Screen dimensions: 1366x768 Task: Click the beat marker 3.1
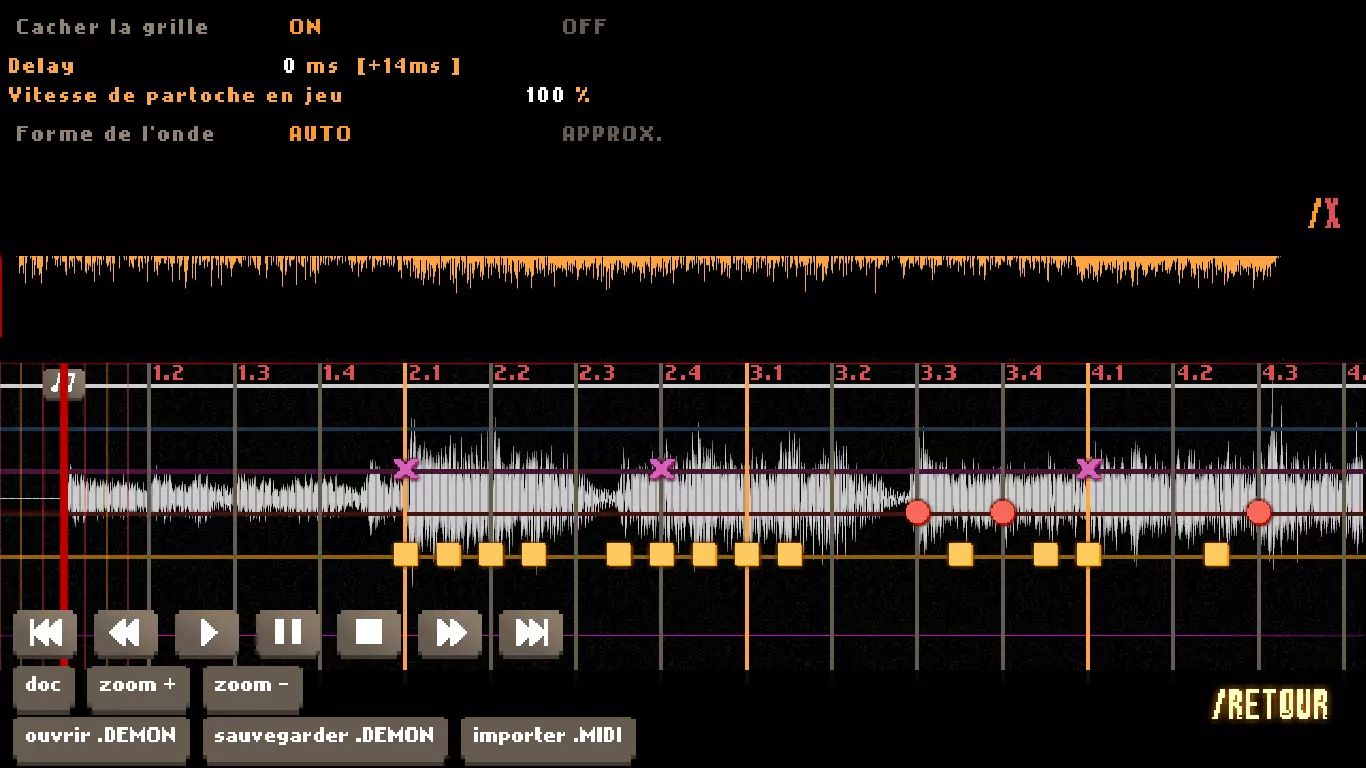point(767,374)
